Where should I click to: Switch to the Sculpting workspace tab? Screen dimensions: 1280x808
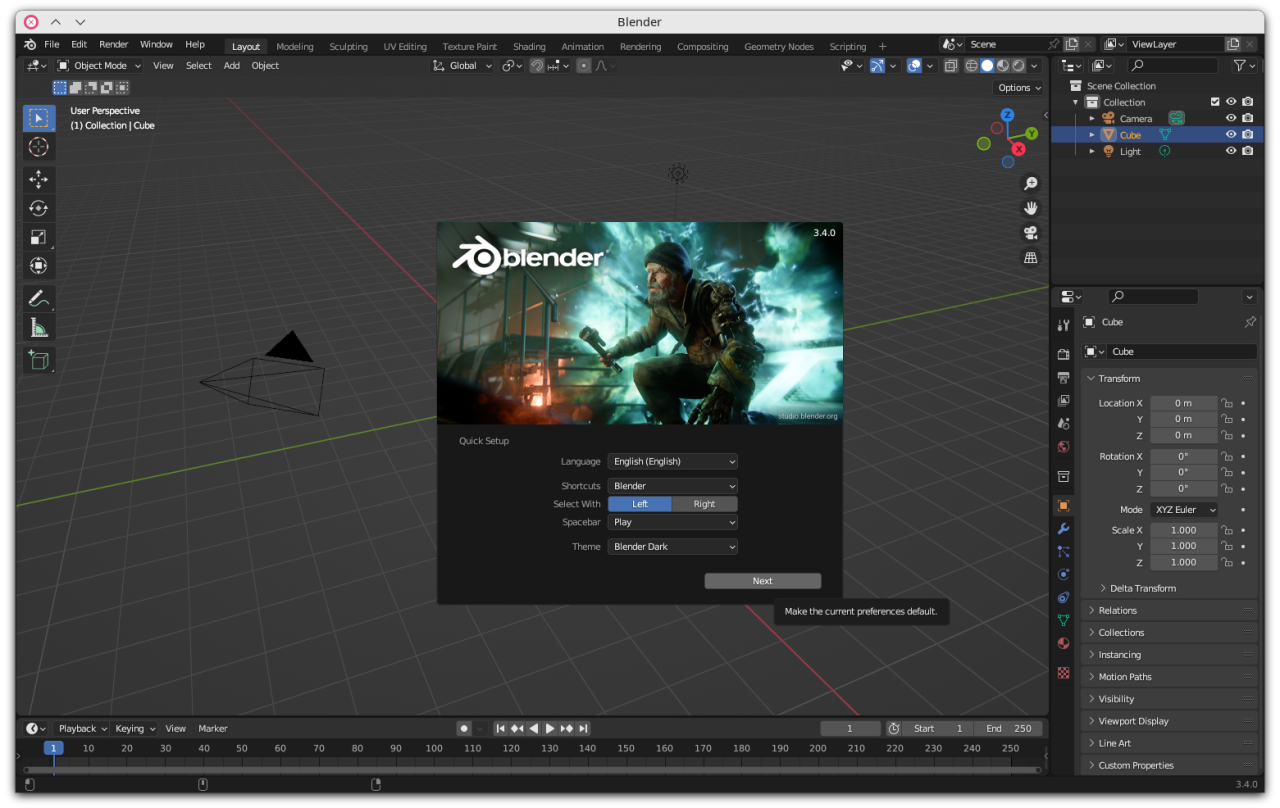pyautogui.click(x=349, y=46)
